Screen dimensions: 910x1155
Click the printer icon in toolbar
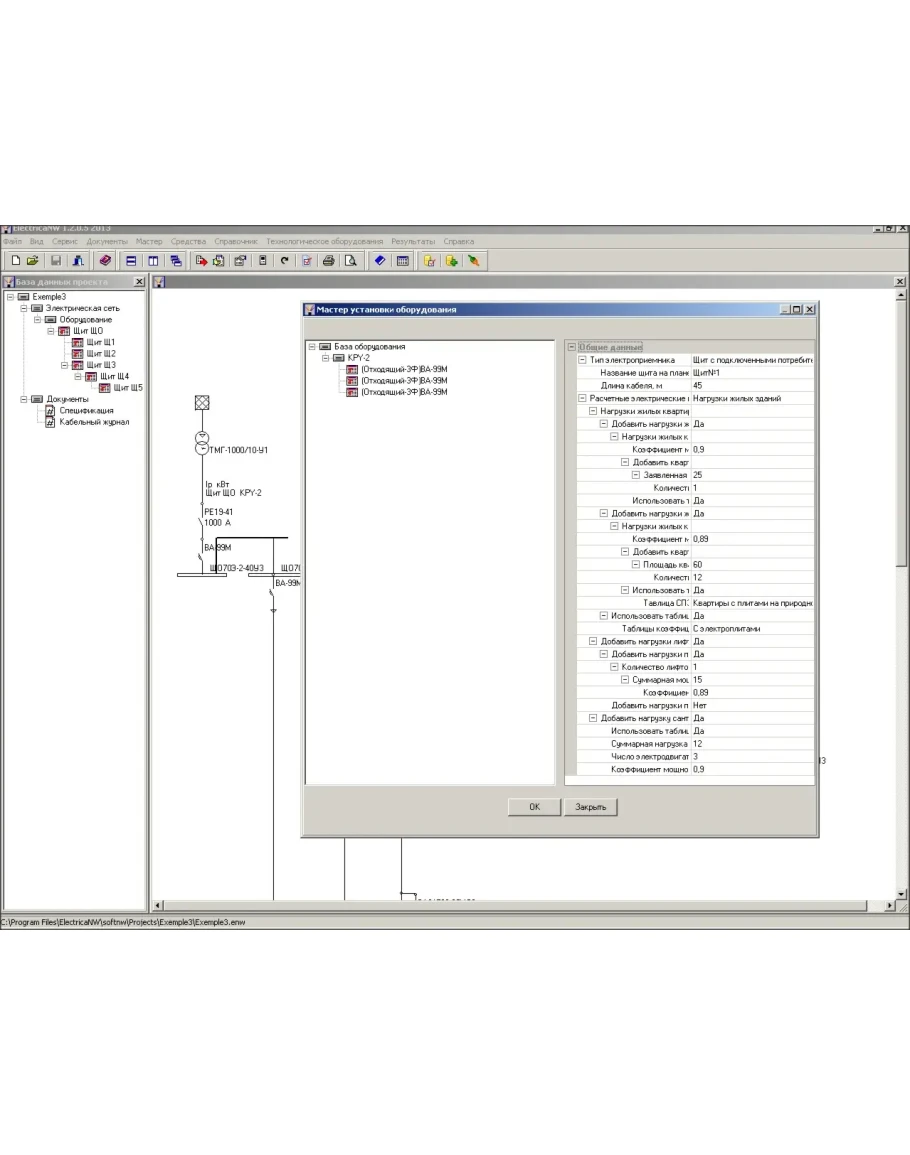tap(328, 261)
